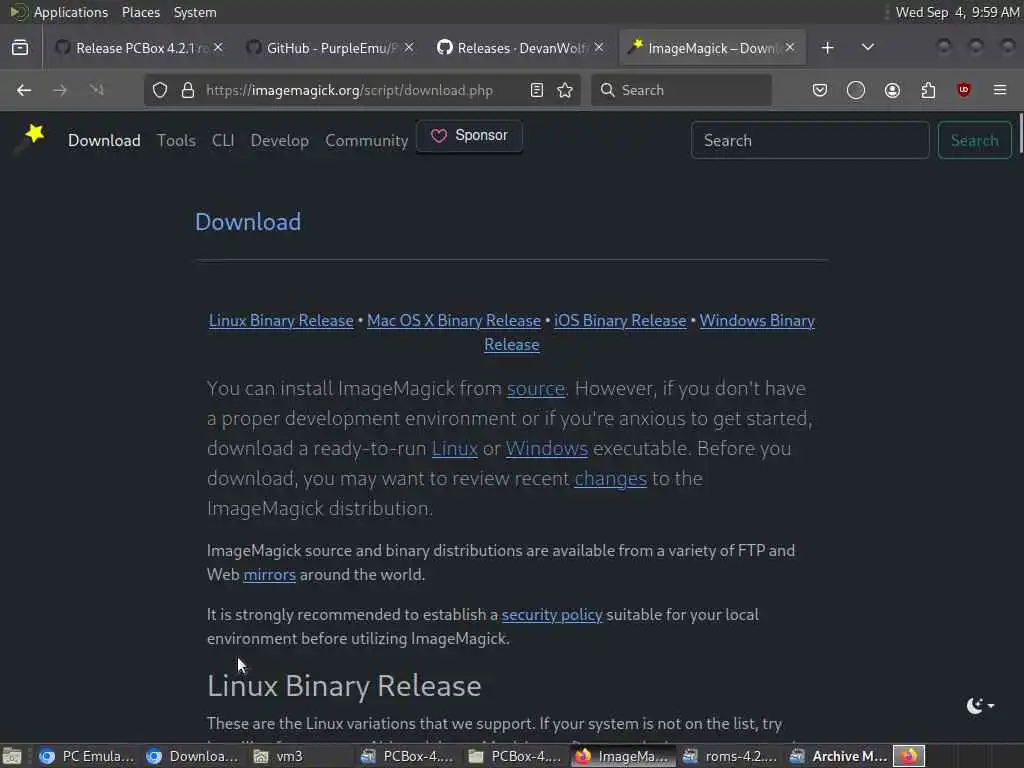Image resolution: width=1024 pixels, height=768 pixels.
Task: Click the Download page heading
Action: pos(248,222)
